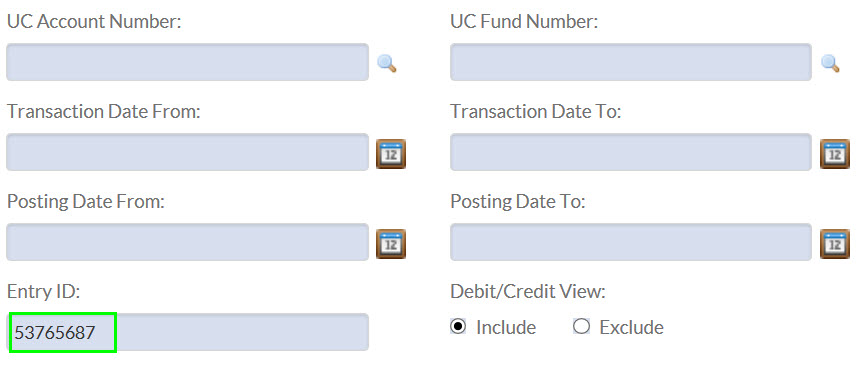This screenshot has height=365, width=867.
Task: Click the Debit/Credit View label
Action: (528, 291)
